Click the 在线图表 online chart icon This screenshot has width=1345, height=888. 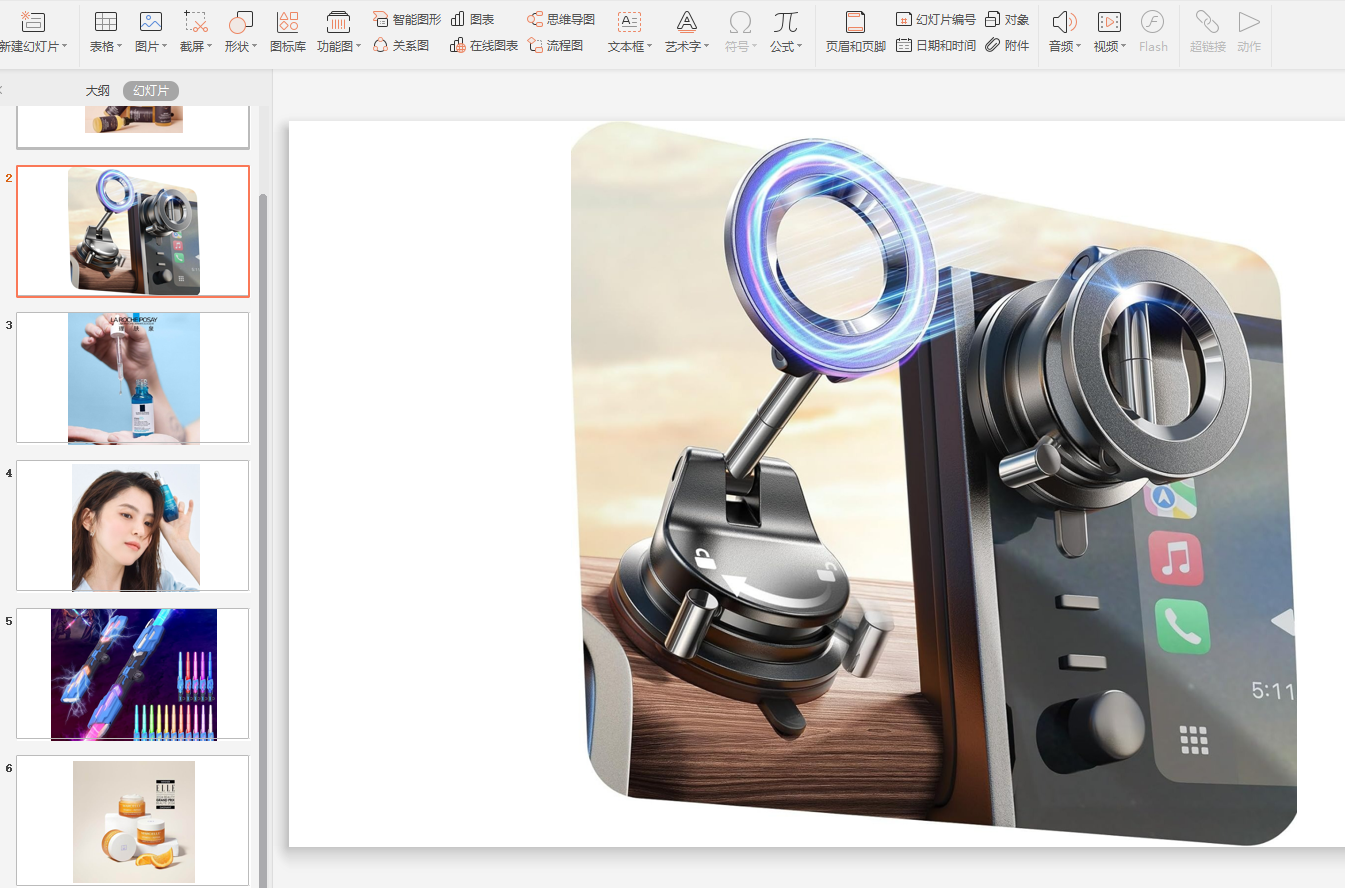(458, 45)
